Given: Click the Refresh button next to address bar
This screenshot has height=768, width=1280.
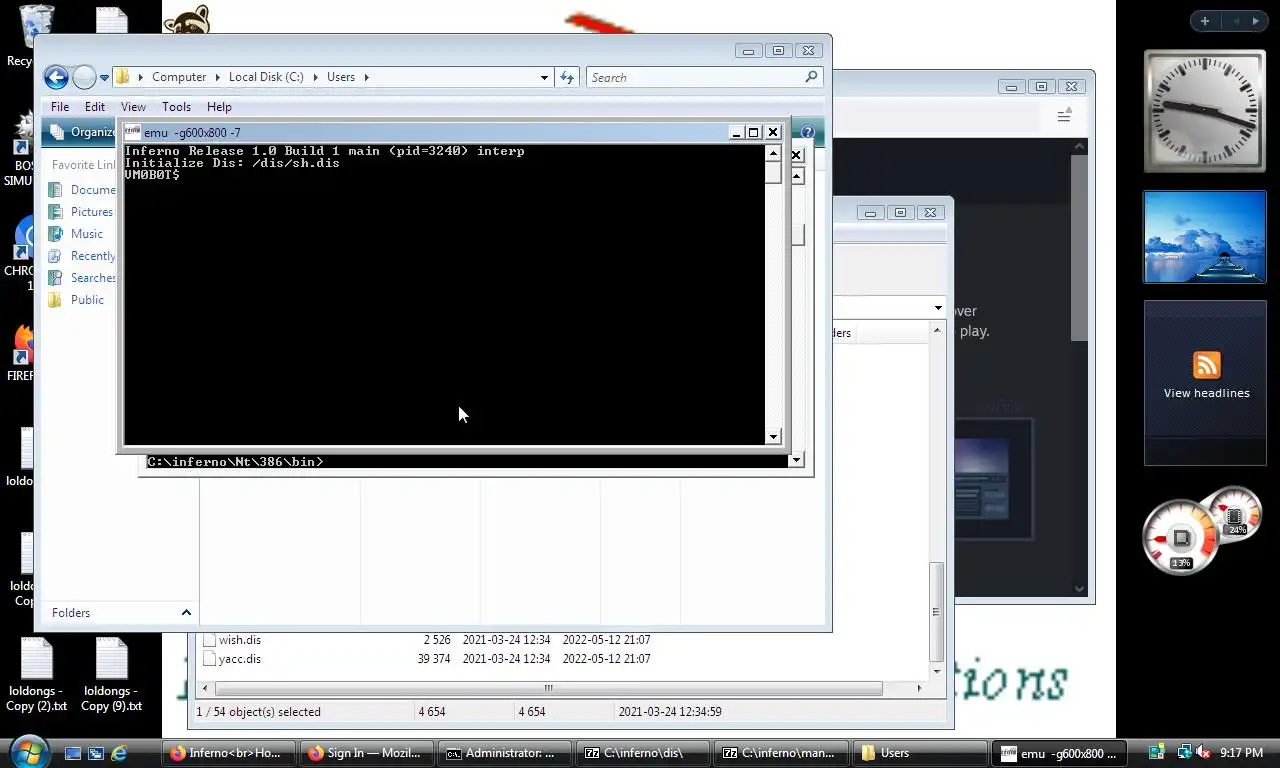Looking at the screenshot, I should [567, 77].
